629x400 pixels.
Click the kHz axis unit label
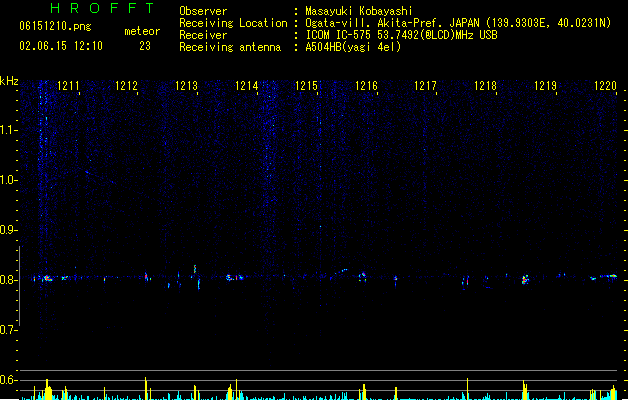(x=9, y=81)
